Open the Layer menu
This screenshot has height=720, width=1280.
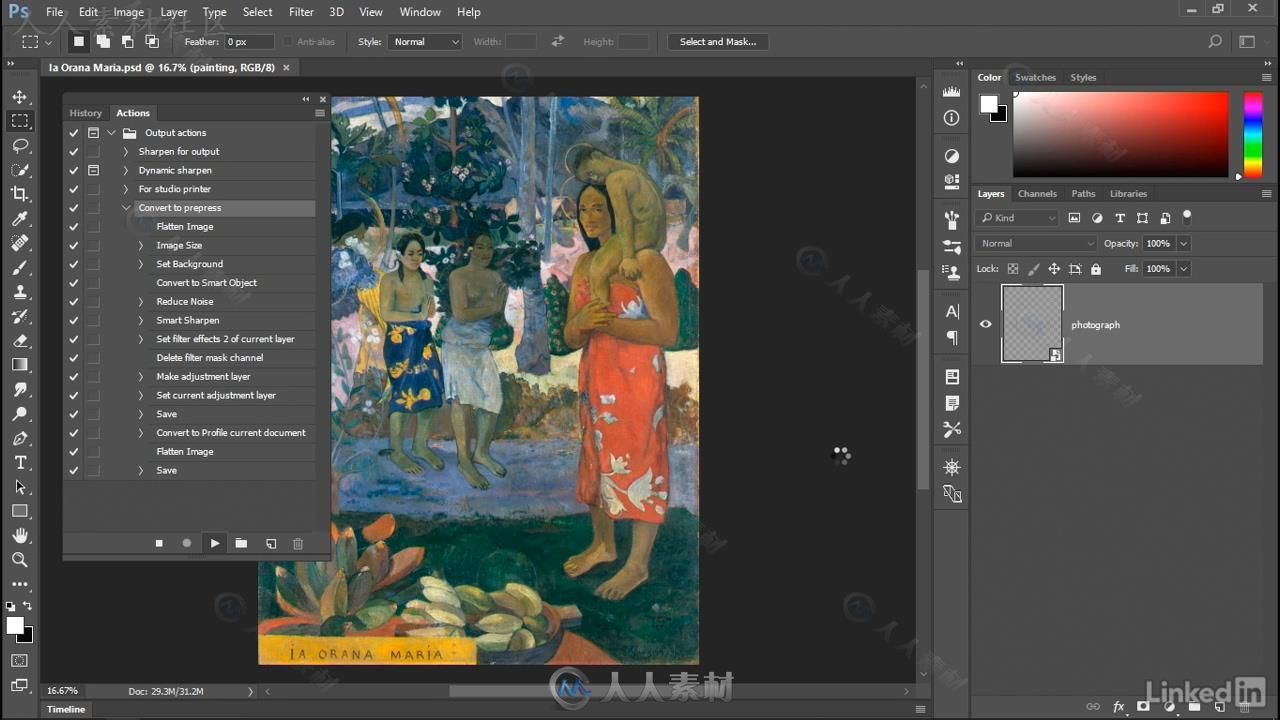click(x=174, y=12)
